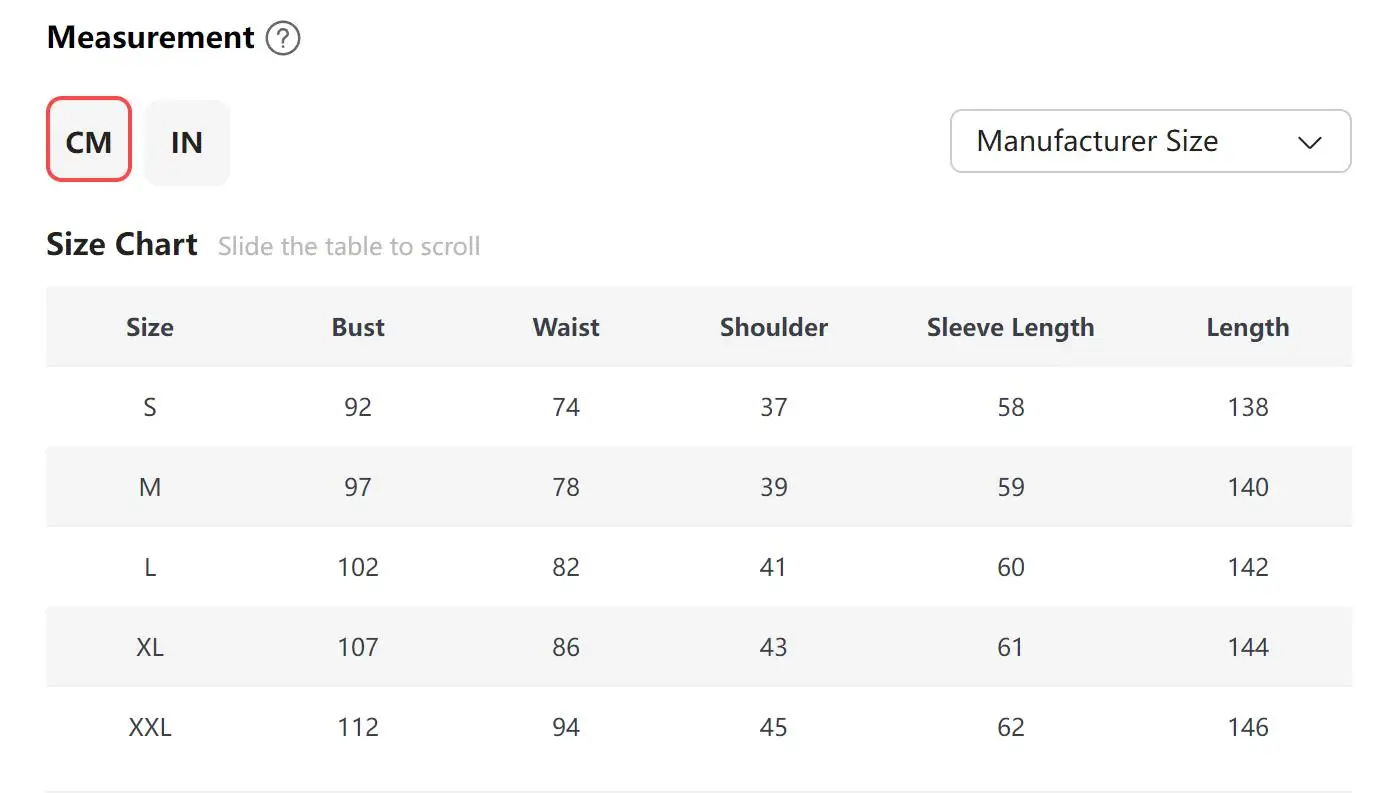Image resolution: width=1375 pixels, height=793 pixels.
Task: Select the XL size row label
Action: [x=150, y=647]
